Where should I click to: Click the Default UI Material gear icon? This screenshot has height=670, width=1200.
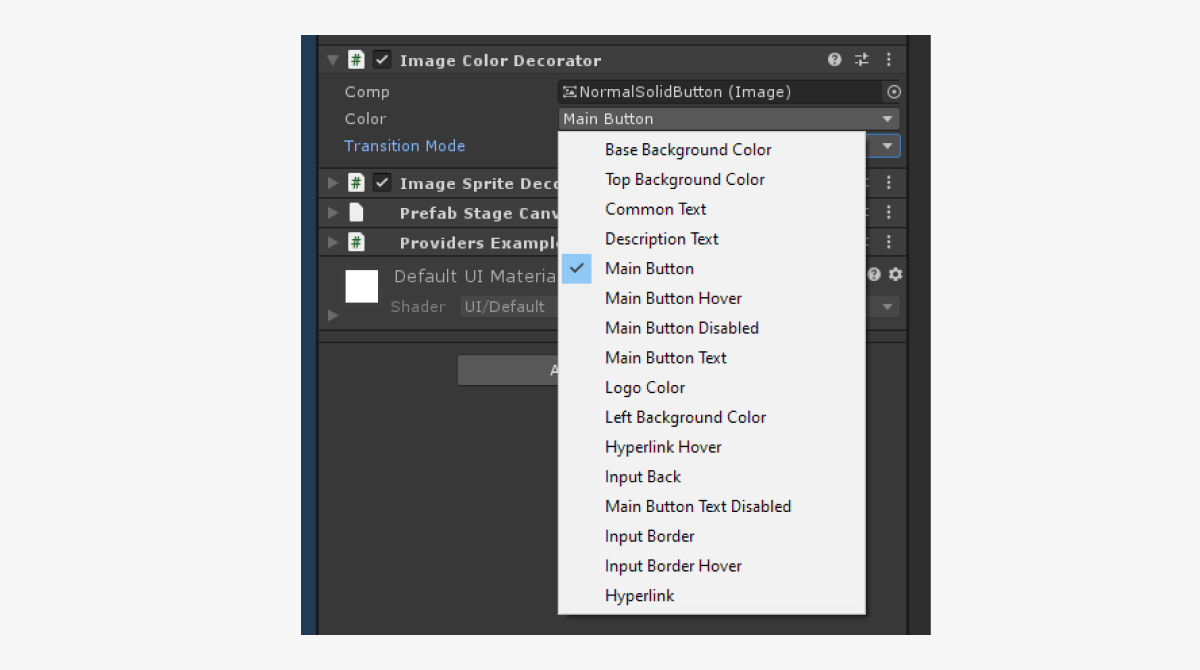point(895,274)
